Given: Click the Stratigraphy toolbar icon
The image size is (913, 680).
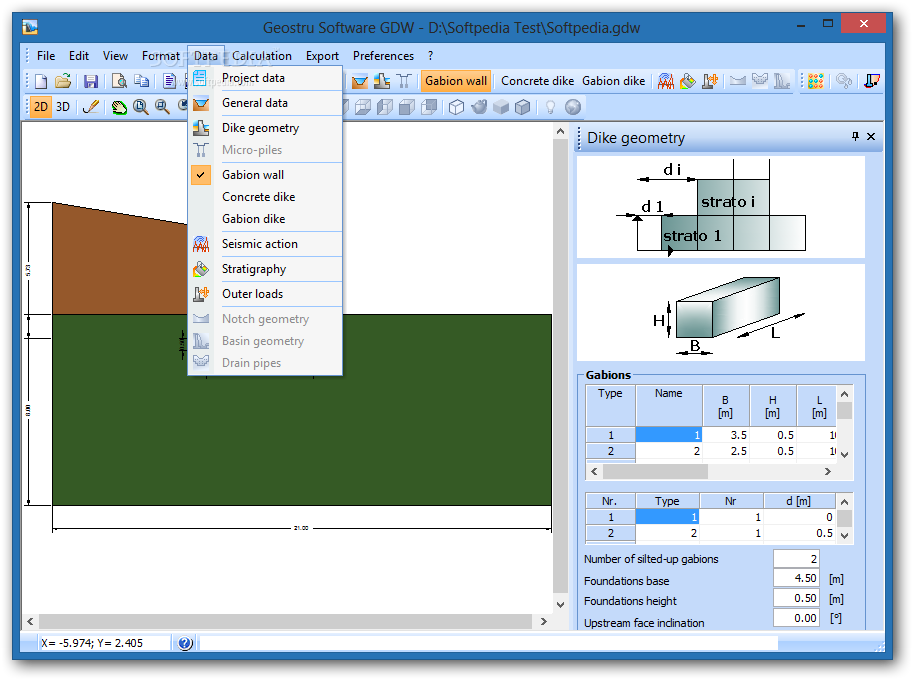Looking at the screenshot, I should click(688, 81).
